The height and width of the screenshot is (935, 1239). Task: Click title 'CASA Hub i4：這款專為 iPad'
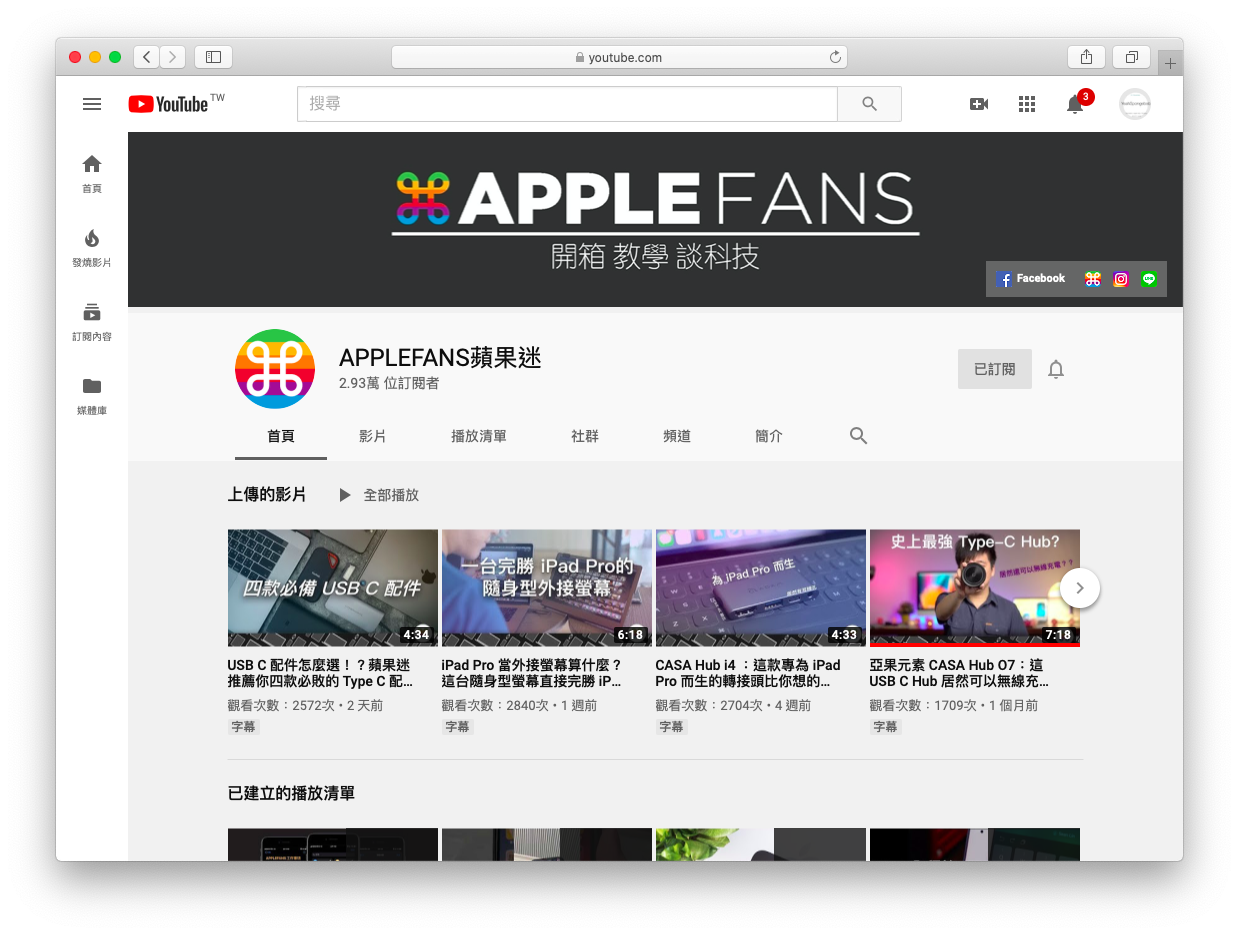pos(748,673)
